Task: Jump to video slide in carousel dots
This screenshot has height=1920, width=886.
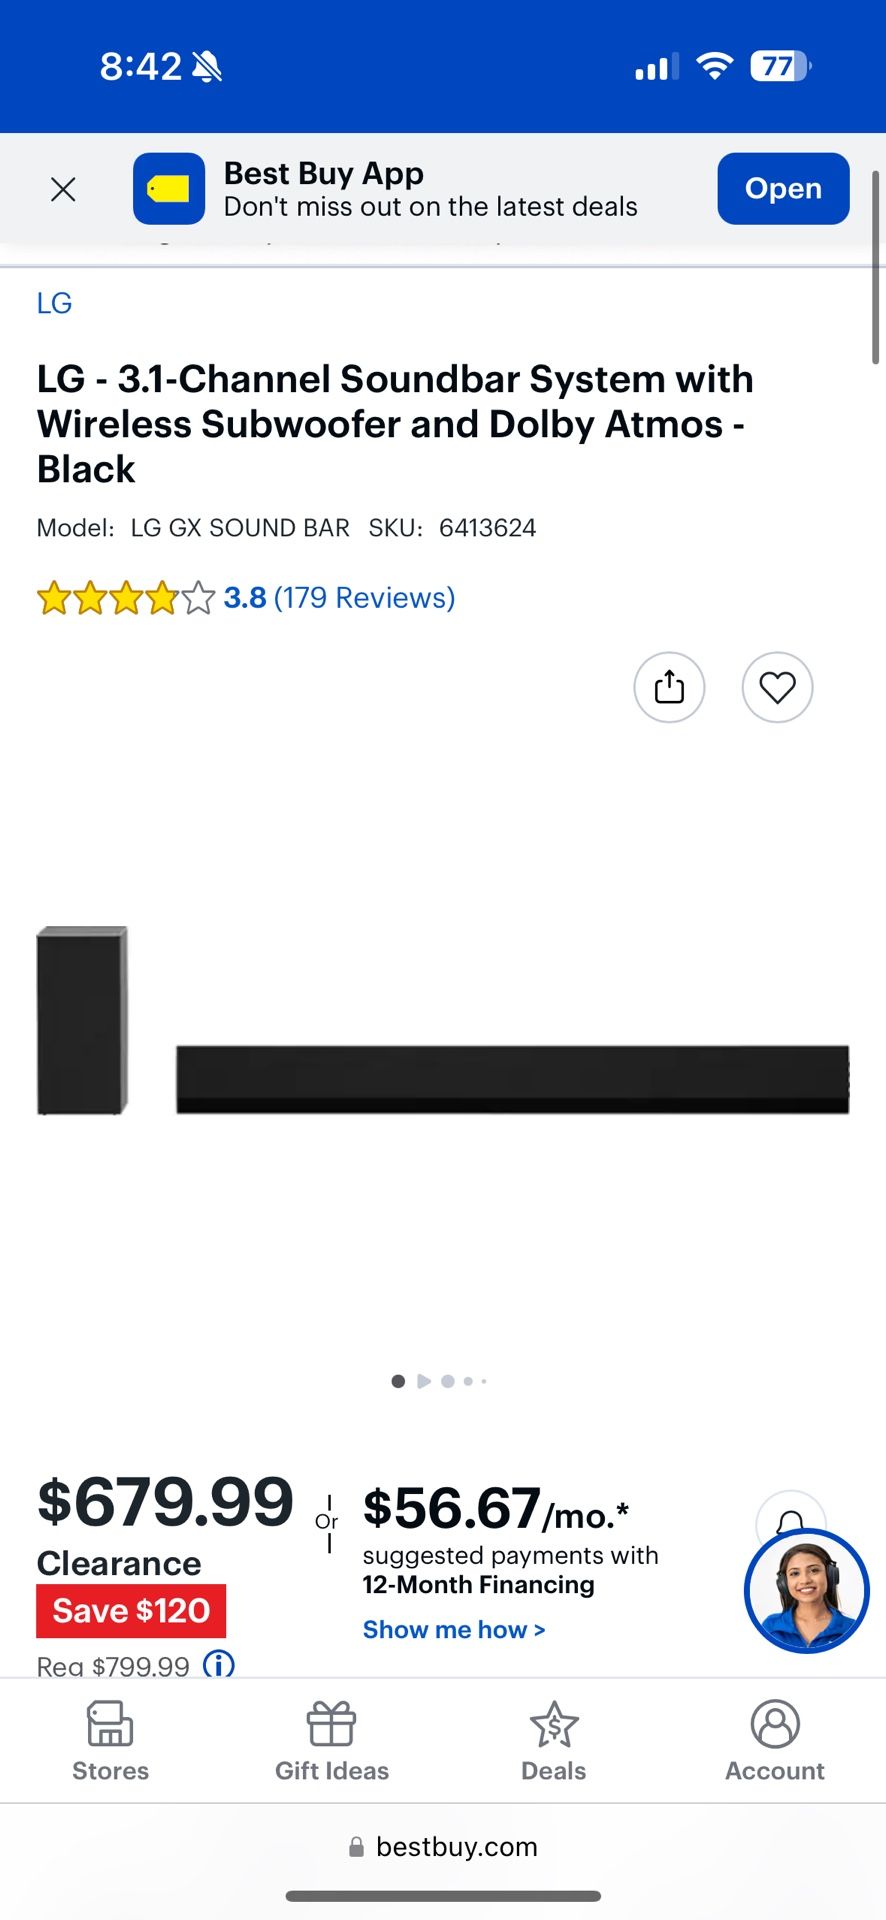Action: pyautogui.click(x=424, y=1381)
